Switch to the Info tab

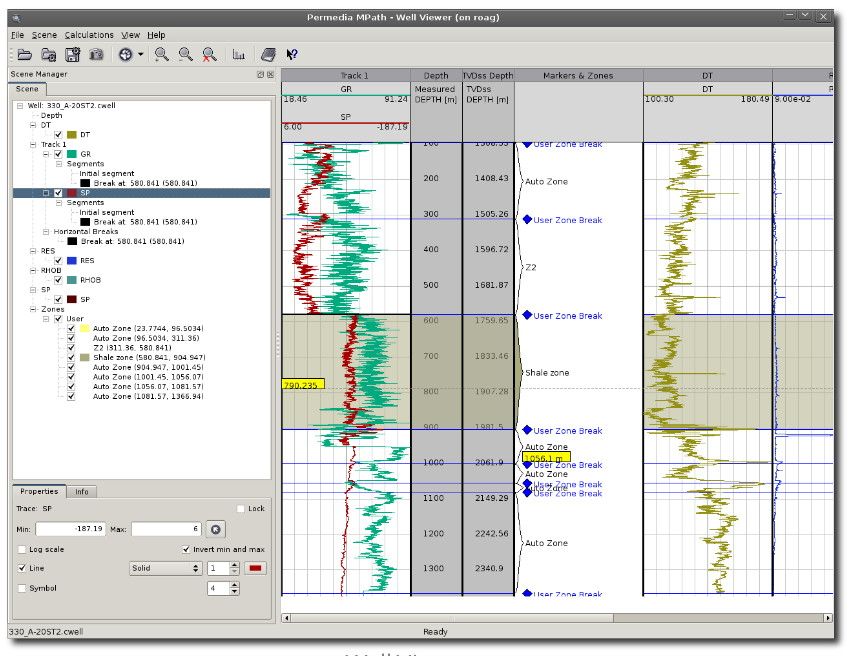82,492
